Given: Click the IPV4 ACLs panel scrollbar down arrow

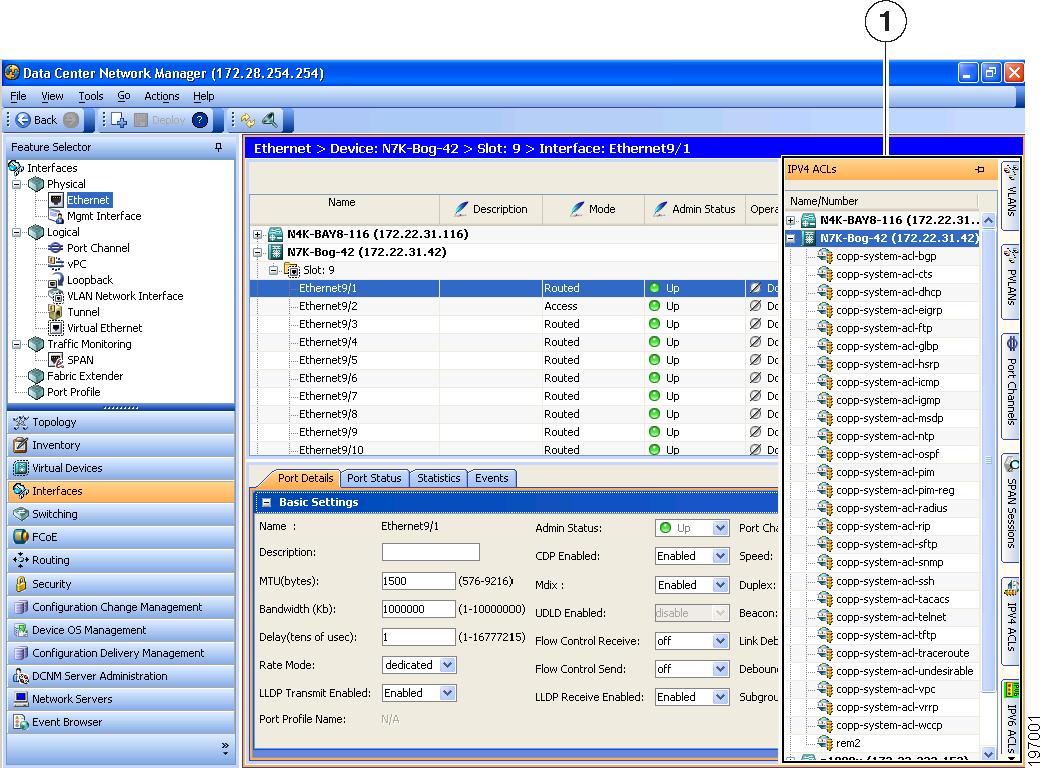Looking at the screenshot, I should point(988,754).
